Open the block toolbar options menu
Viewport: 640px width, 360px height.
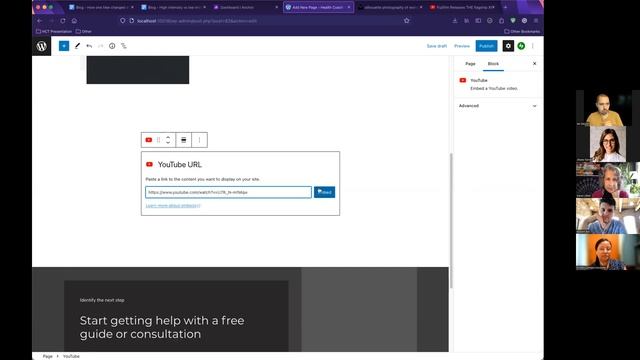pyautogui.click(x=199, y=140)
